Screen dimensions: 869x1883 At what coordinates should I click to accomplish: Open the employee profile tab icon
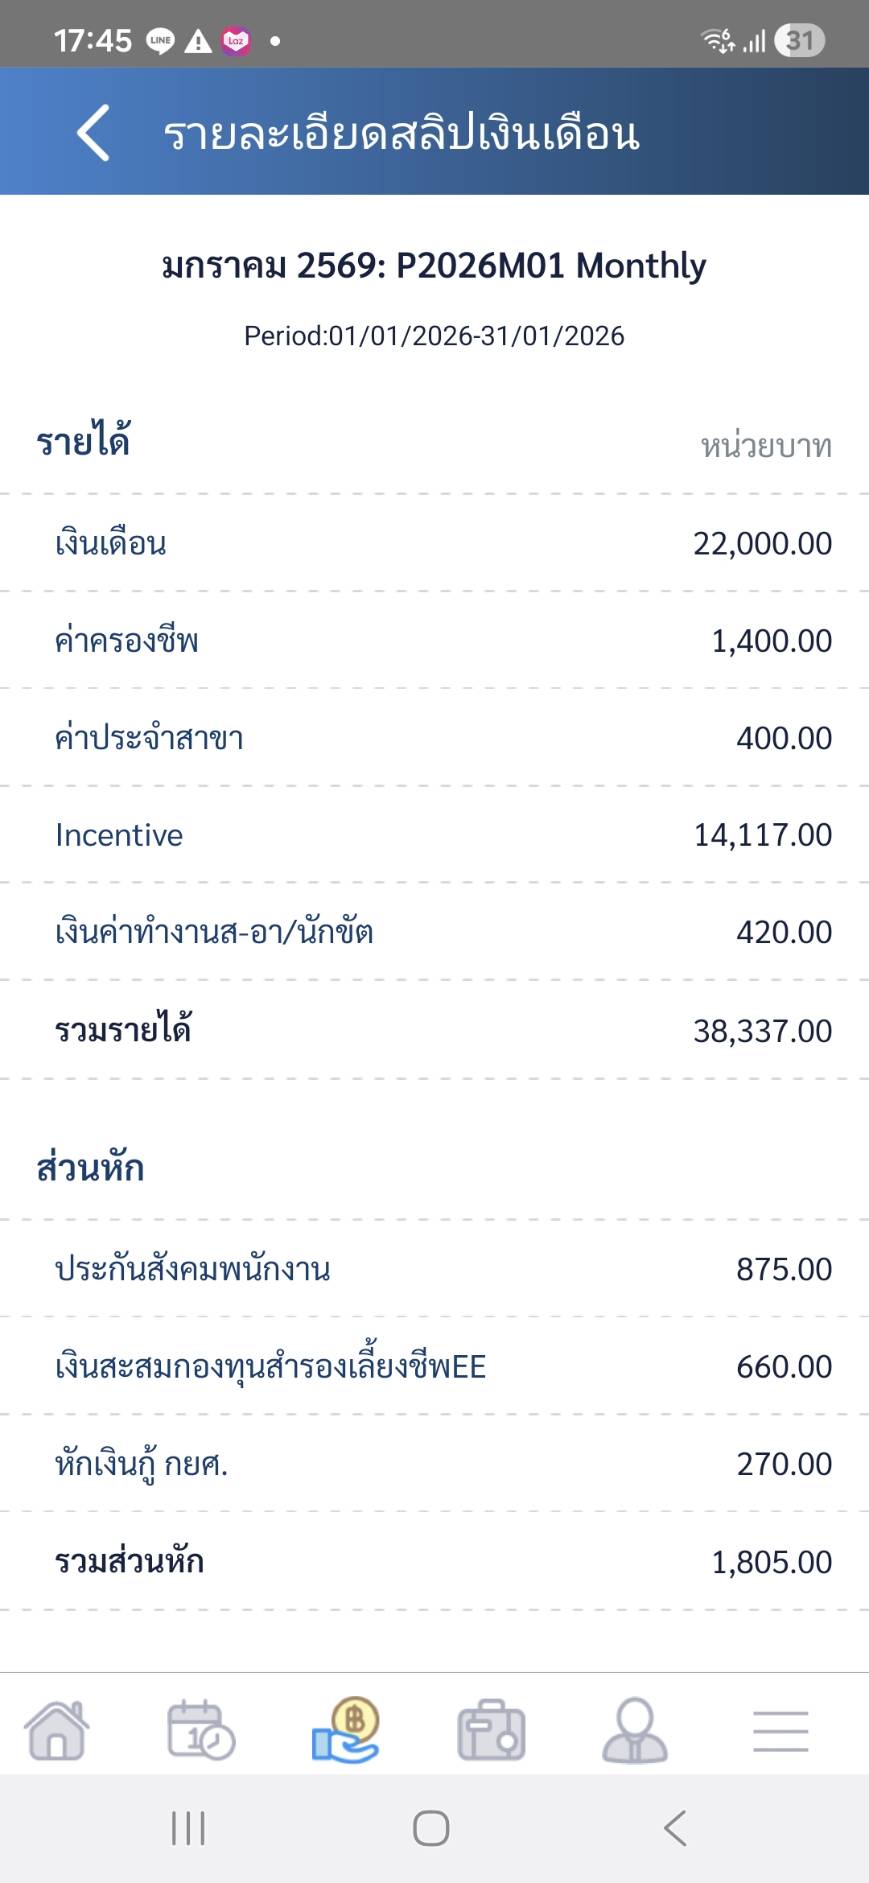click(x=635, y=1730)
